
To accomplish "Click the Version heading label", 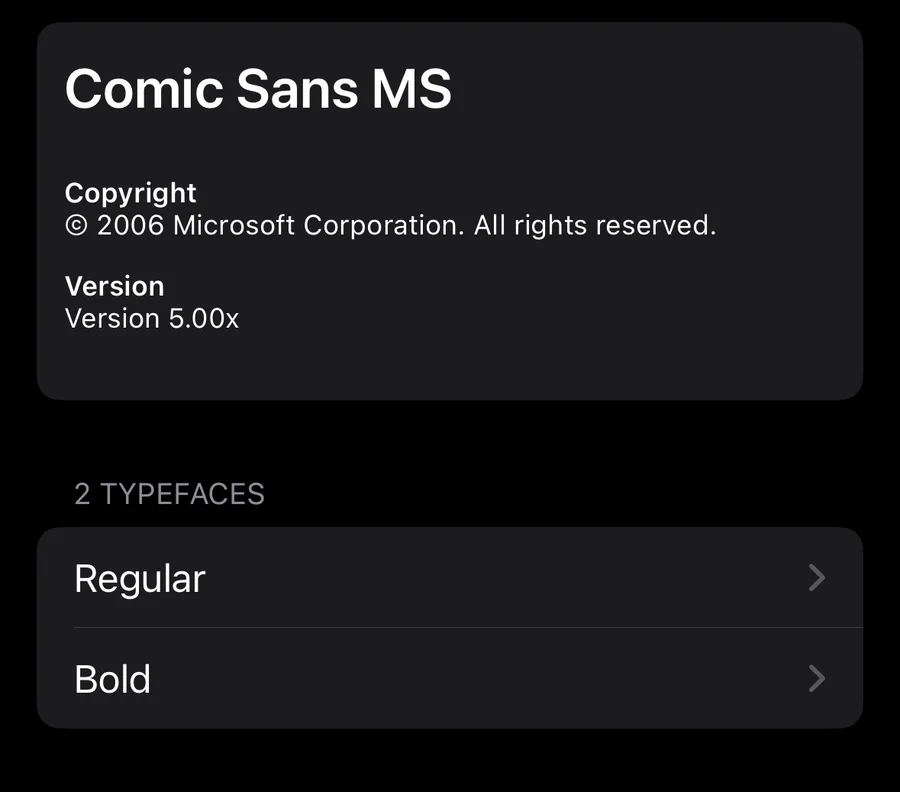I will pyautogui.click(x=114, y=286).
